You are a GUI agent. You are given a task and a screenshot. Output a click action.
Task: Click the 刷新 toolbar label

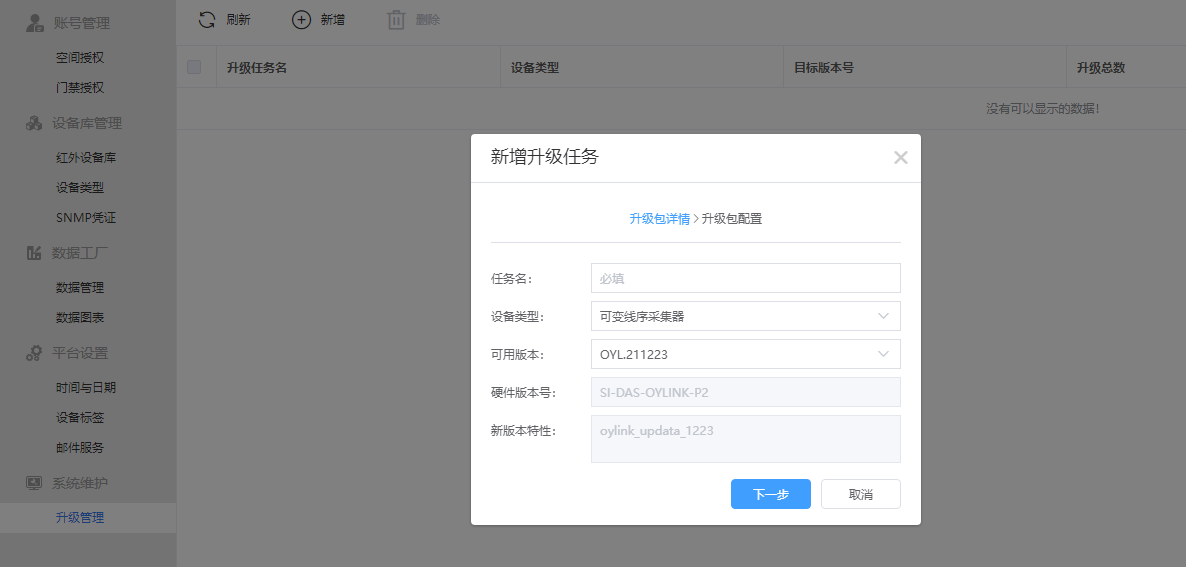point(238,20)
